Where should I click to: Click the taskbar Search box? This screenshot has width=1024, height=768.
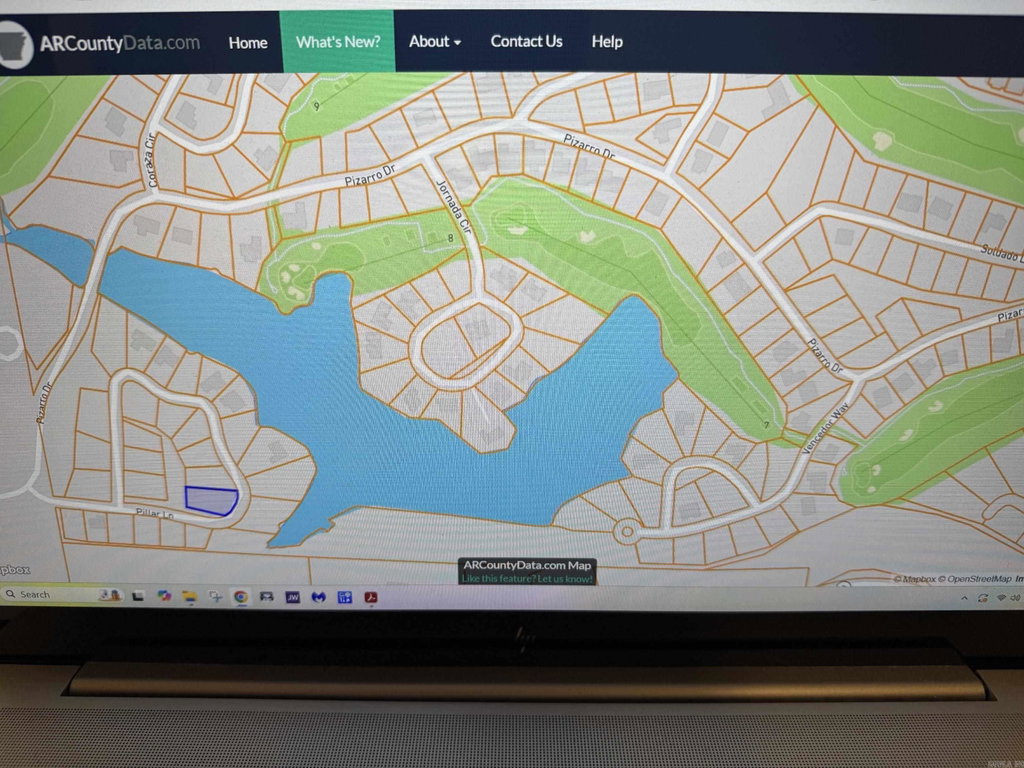click(63, 594)
